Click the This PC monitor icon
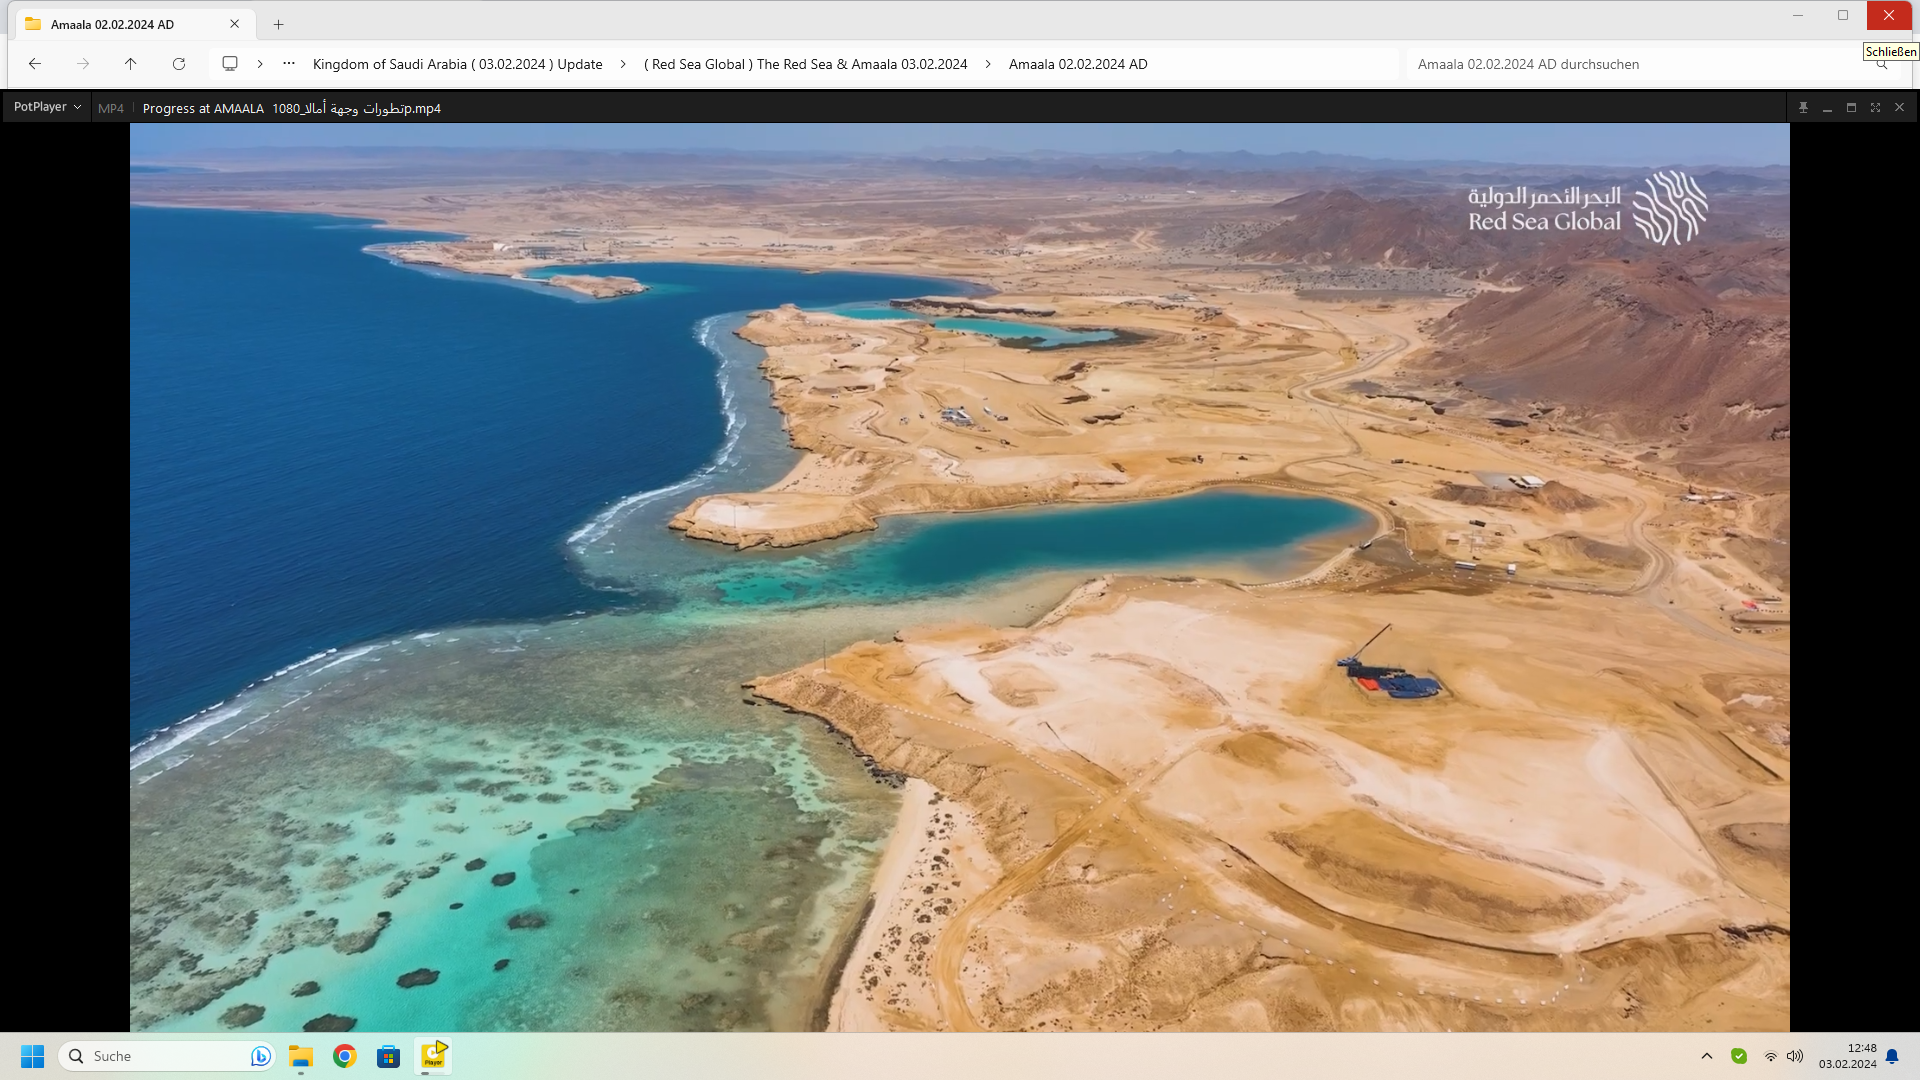Image resolution: width=1920 pixels, height=1080 pixels. [x=230, y=64]
